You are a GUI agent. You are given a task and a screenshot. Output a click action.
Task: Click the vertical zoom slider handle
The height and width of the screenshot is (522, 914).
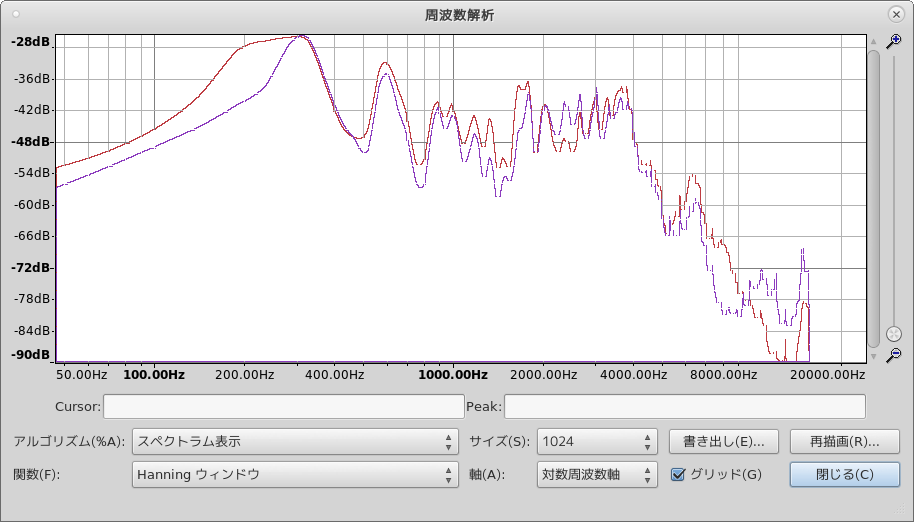(894, 334)
